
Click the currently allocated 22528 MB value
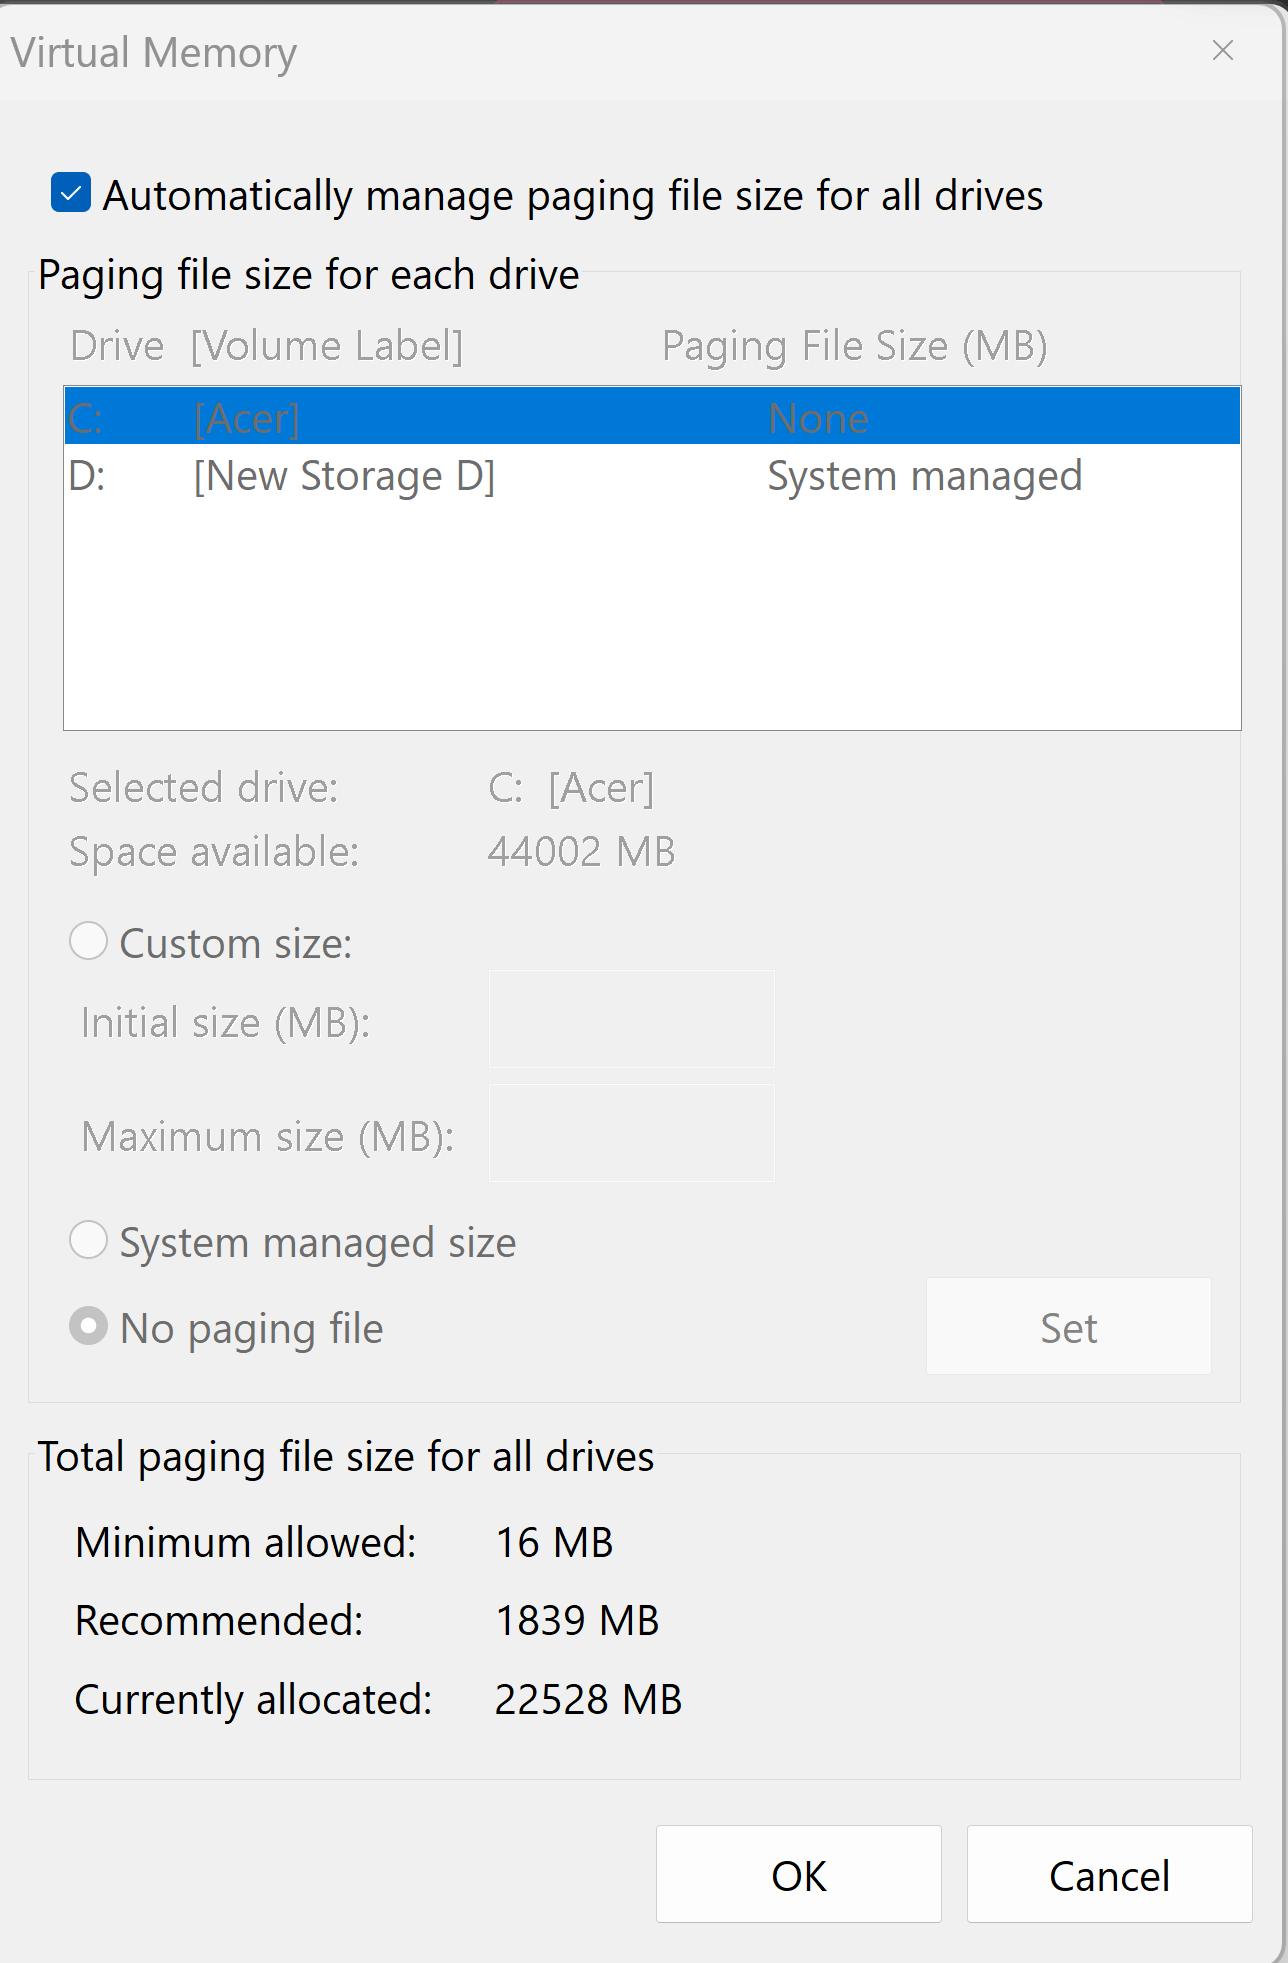pos(588,1700)
